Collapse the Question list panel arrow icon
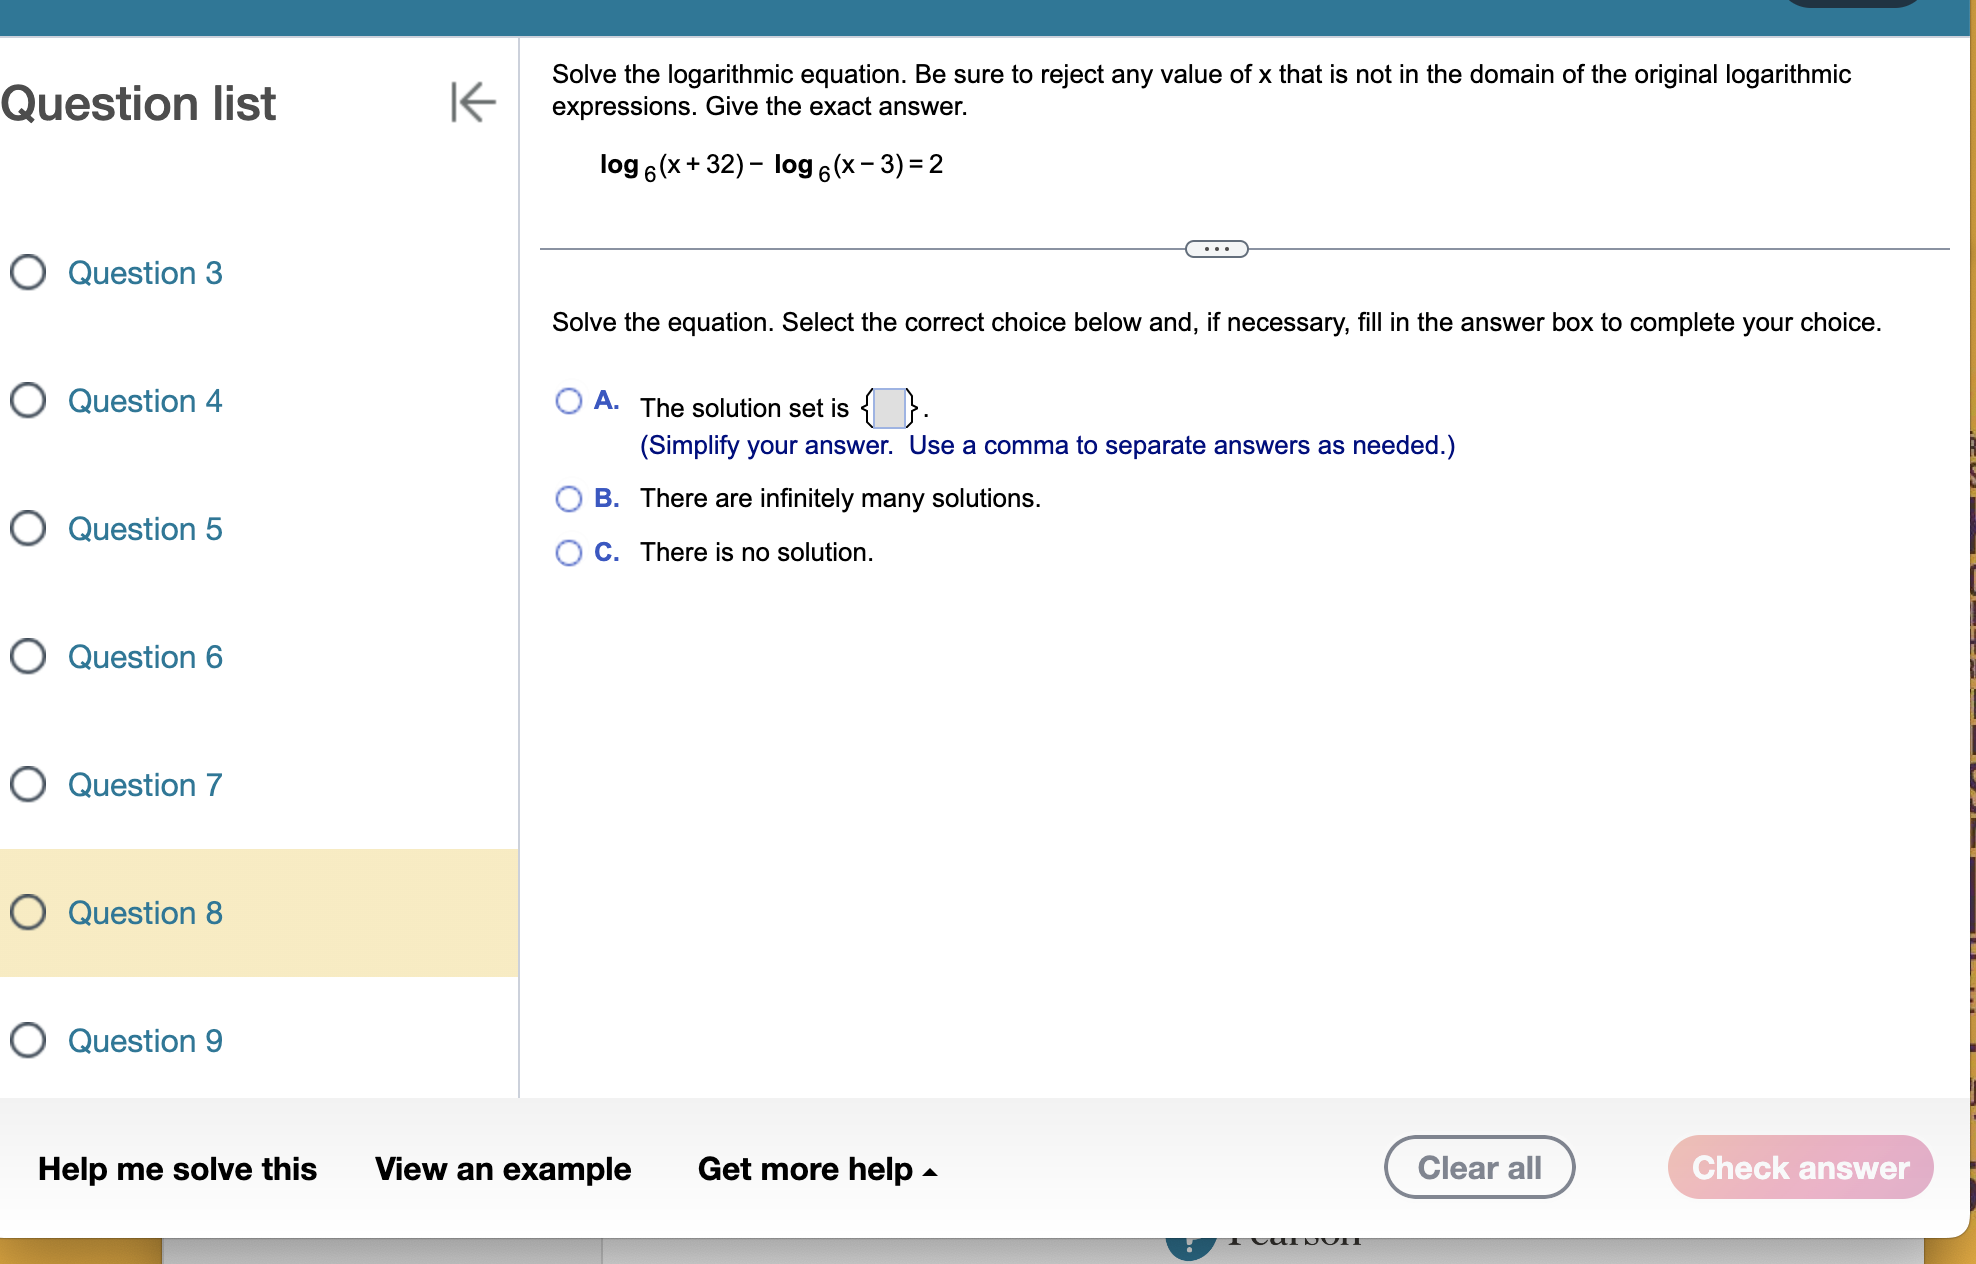The height and width of the screenshot is (1264, 1976). (473, 102)
